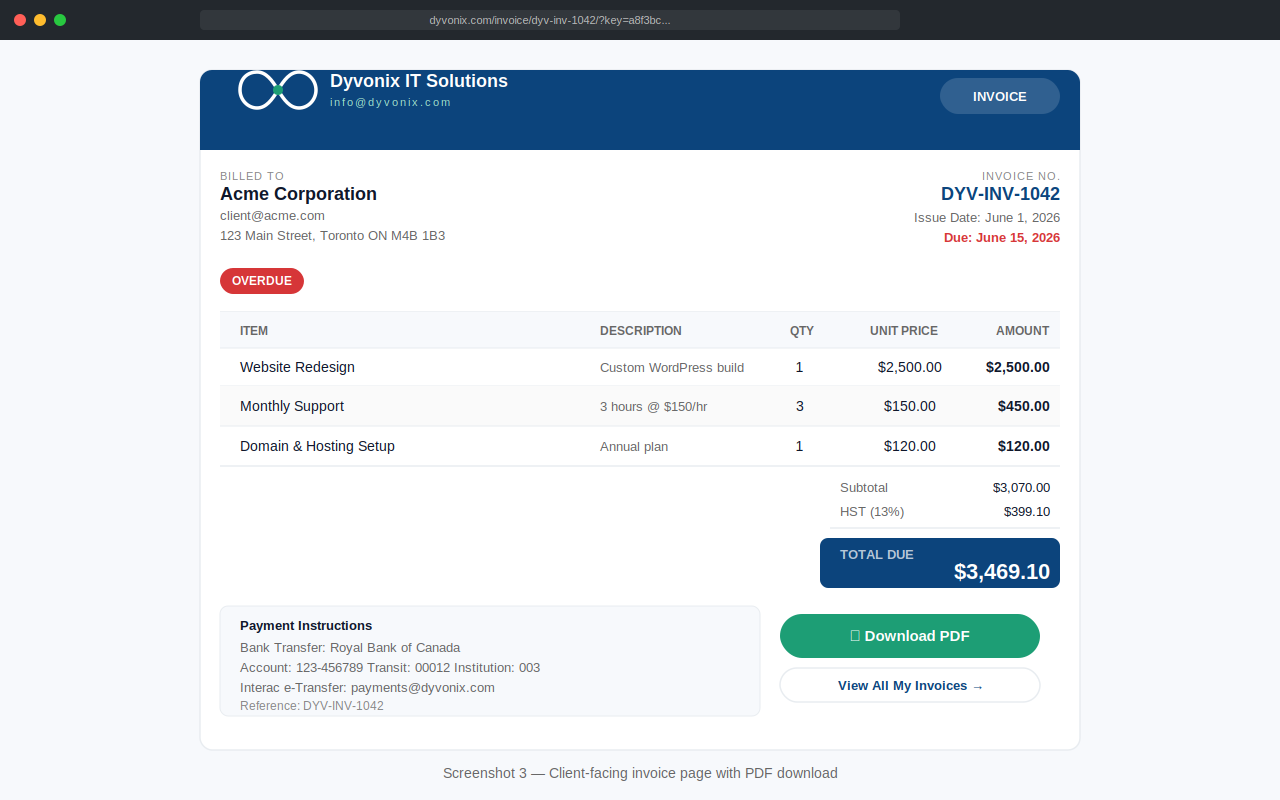Click info@dyvonix.com email in header

click(x=391, y=102)
